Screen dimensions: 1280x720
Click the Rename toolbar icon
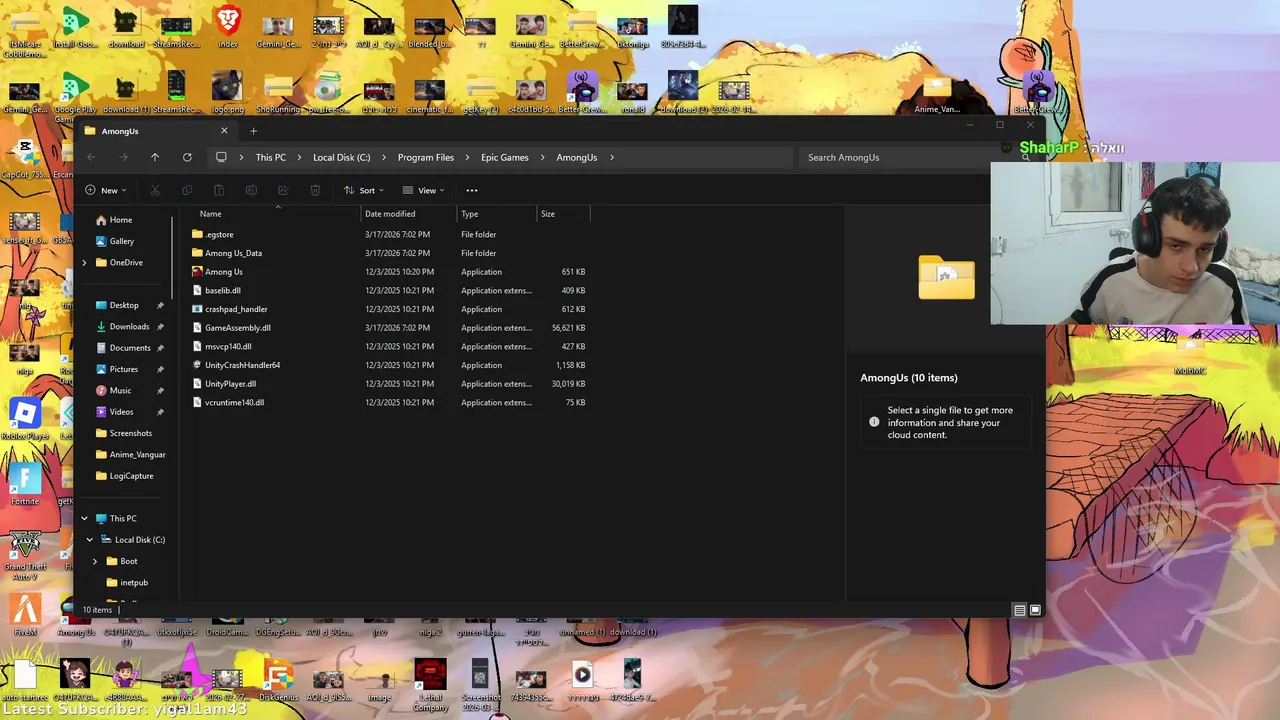251,190
